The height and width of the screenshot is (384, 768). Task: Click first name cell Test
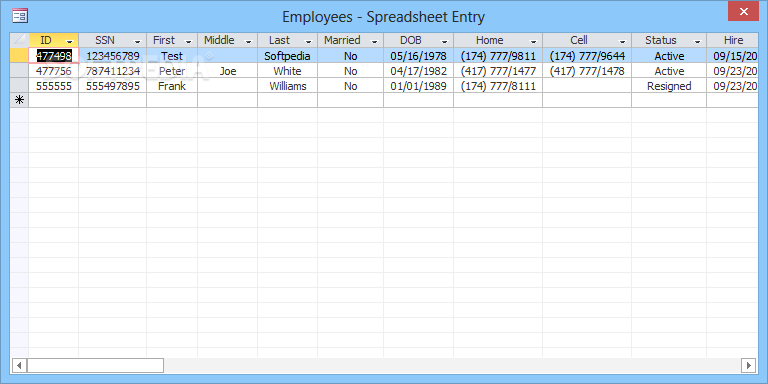coord(172,56)
